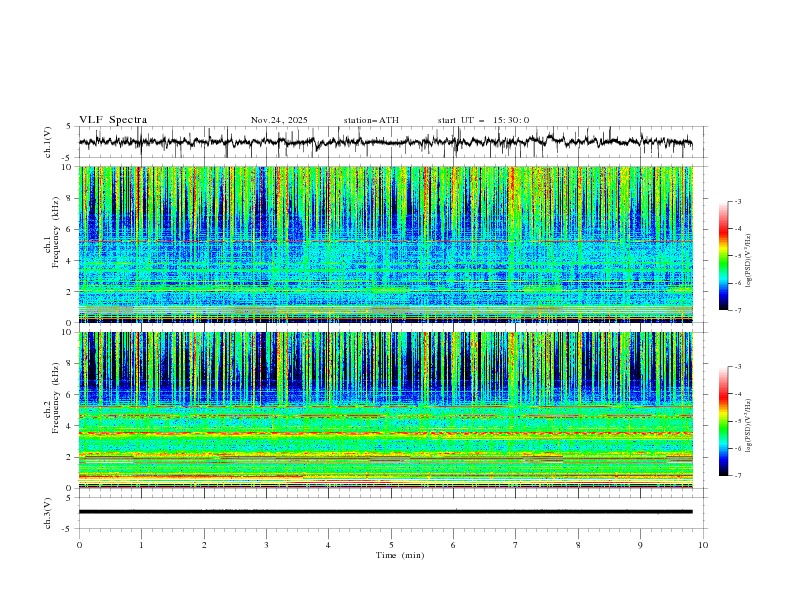
Task: Click the "-3" tick on the ch.1 color bar
Action: click(x=737, y=201)
